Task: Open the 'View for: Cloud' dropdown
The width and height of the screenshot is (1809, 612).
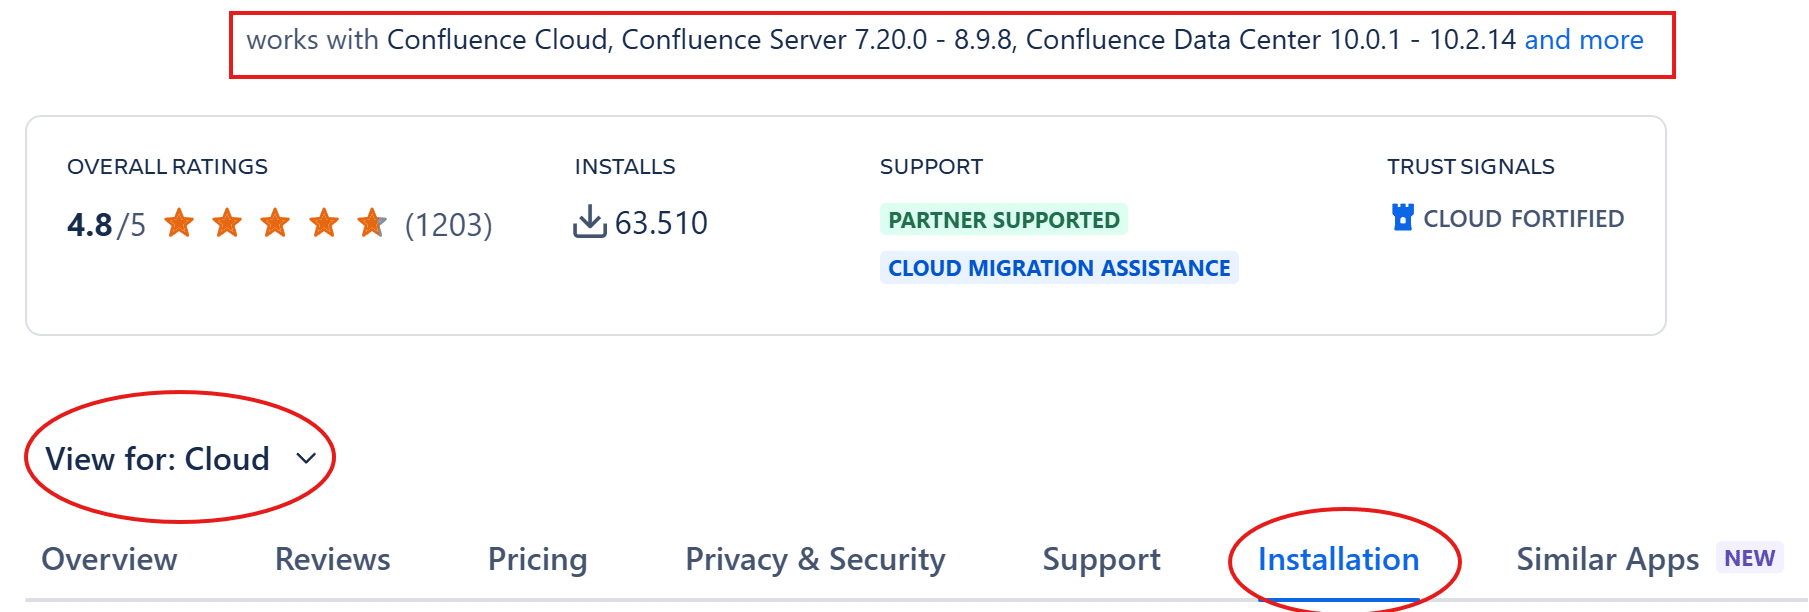Action: (180, 459)
